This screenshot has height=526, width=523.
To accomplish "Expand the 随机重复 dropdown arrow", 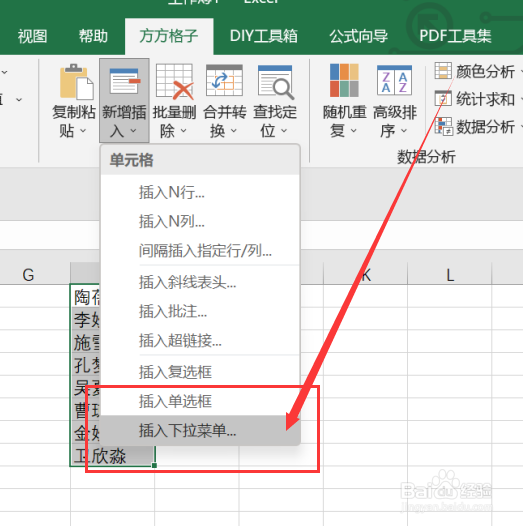I will (353, 130).
